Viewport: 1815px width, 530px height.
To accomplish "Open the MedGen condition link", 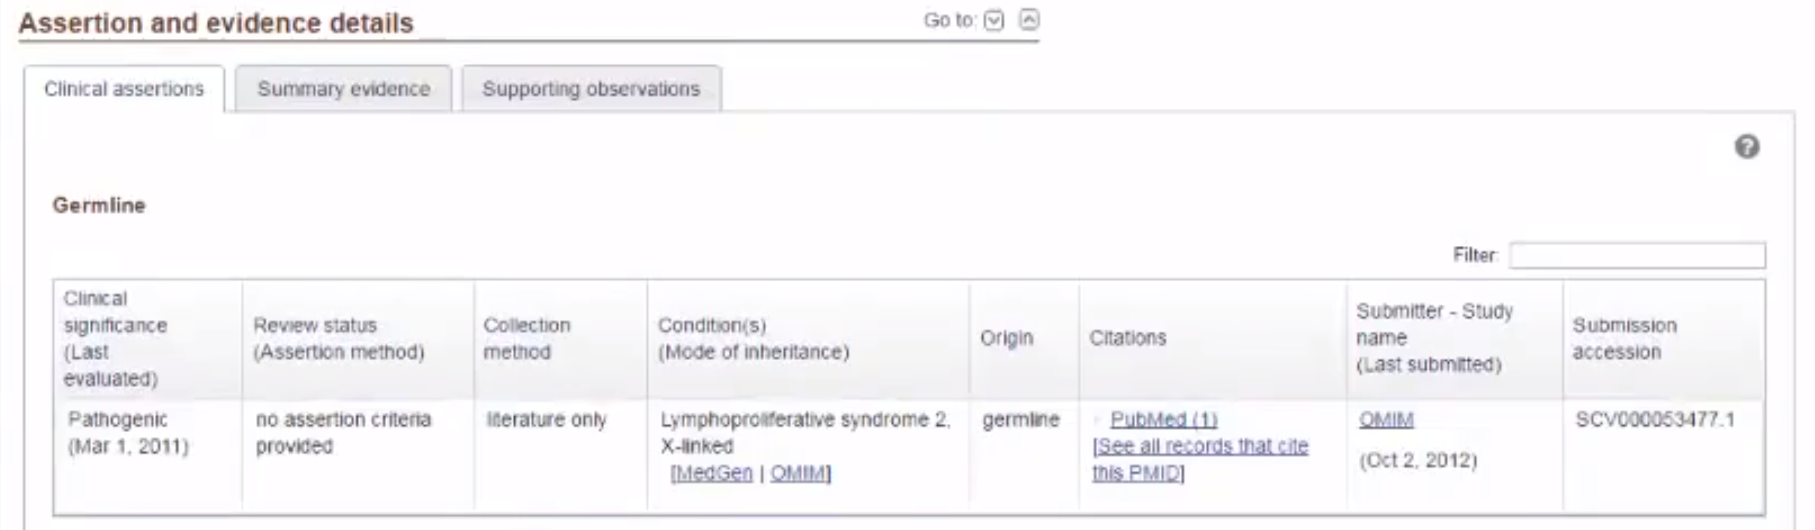I will pos(712,473).
